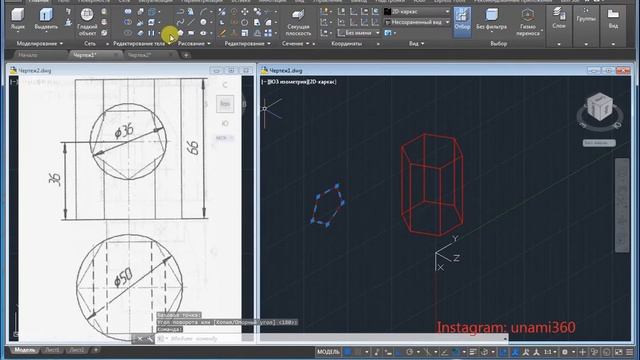Open the Лист2 layout tab
Image resolution: width=640 pixels, height=360 pixels.
tap(77, 350)
